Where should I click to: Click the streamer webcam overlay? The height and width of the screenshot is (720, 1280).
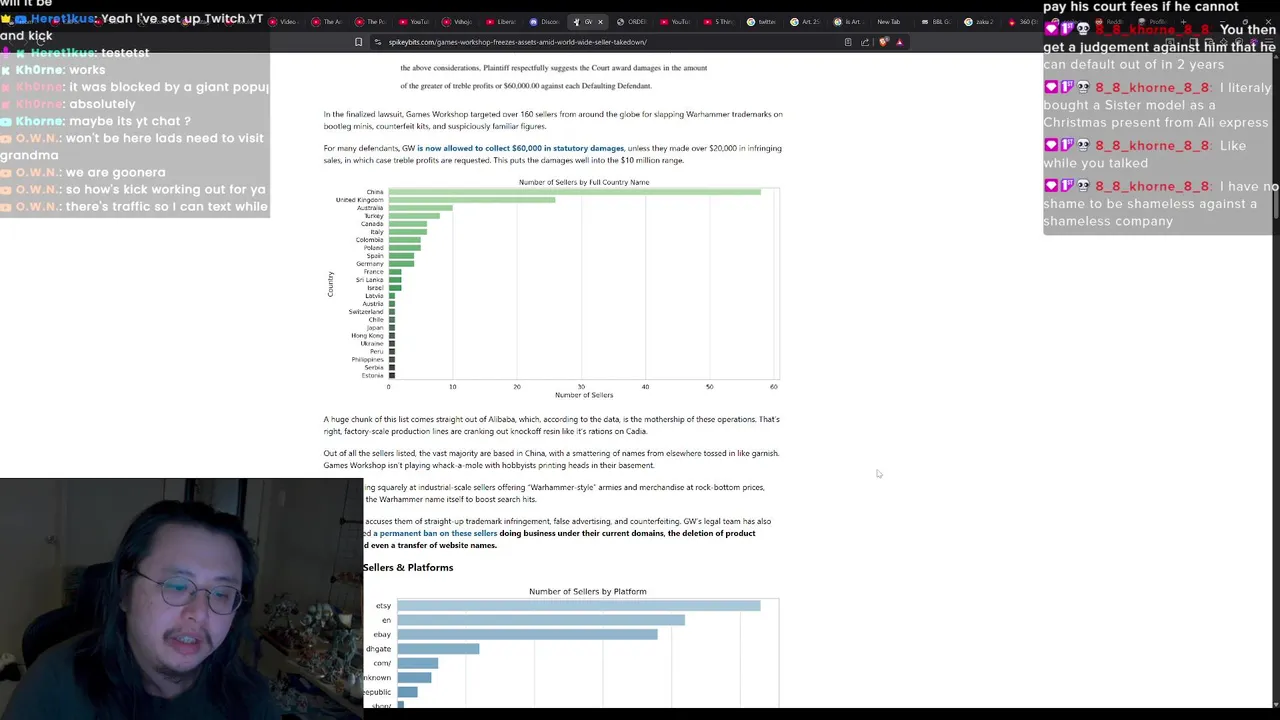tap(181, 598)
